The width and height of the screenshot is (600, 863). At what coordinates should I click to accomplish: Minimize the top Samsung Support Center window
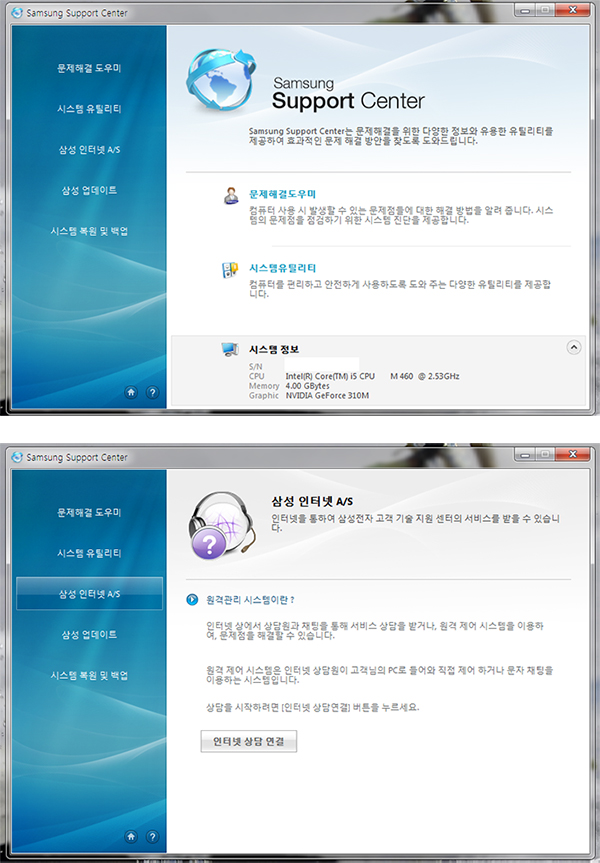click(x=525, y=10)
